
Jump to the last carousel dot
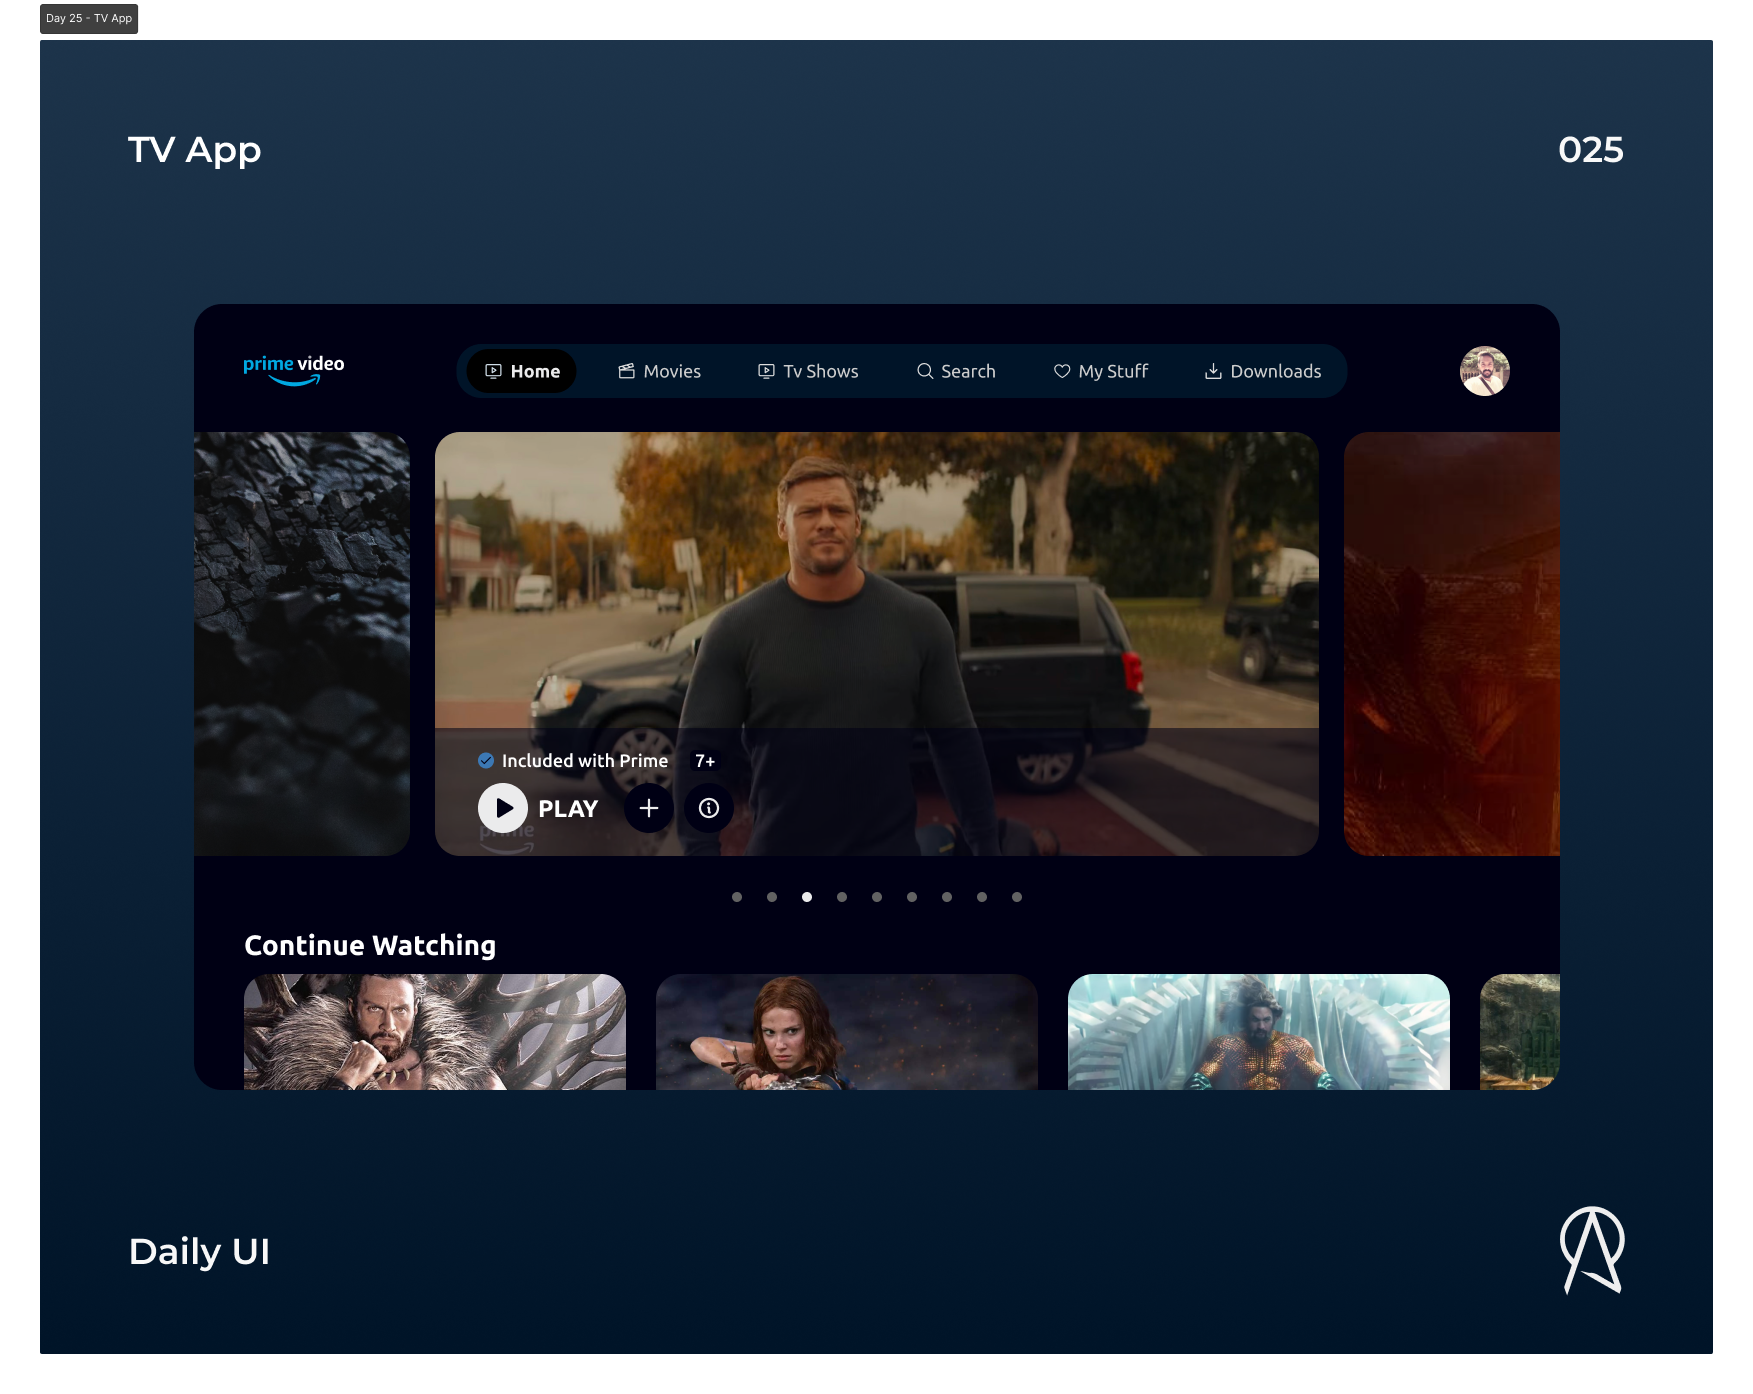[1017, 897]
